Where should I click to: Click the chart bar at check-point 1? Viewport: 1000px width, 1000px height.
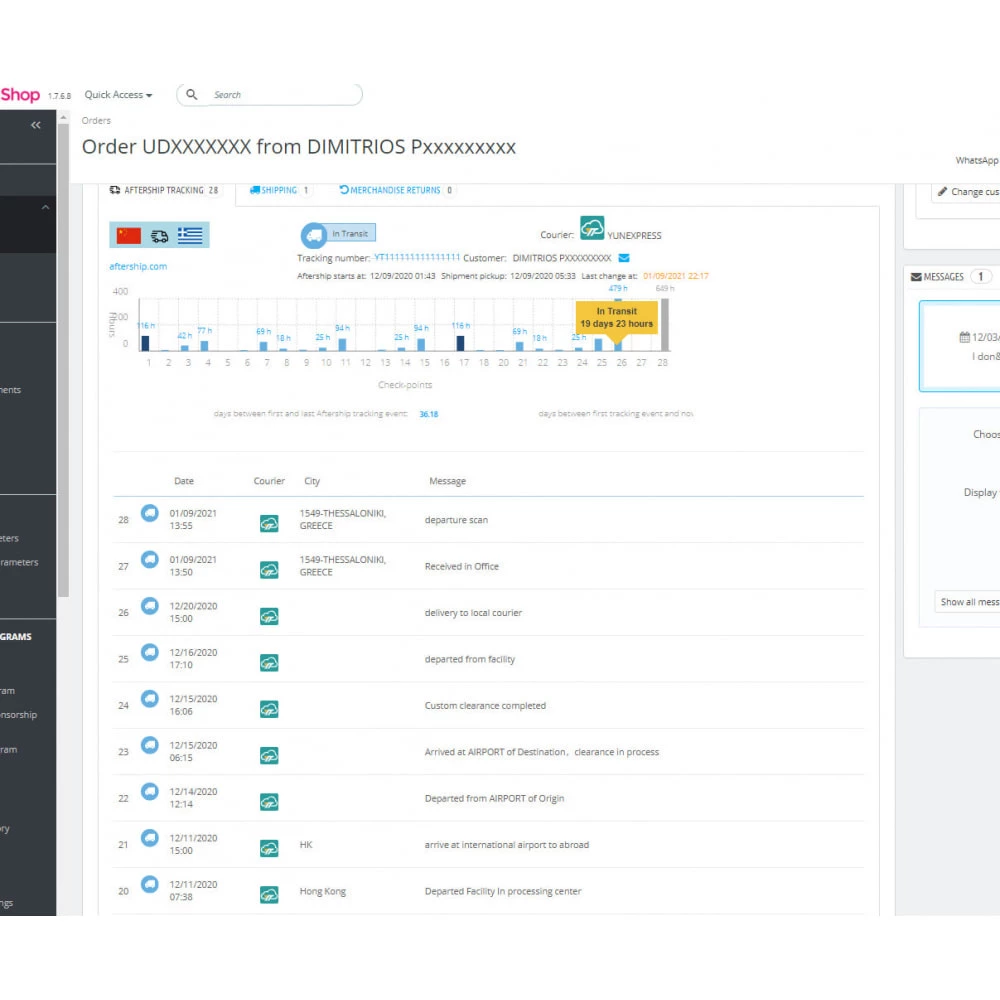coord(145,343)
